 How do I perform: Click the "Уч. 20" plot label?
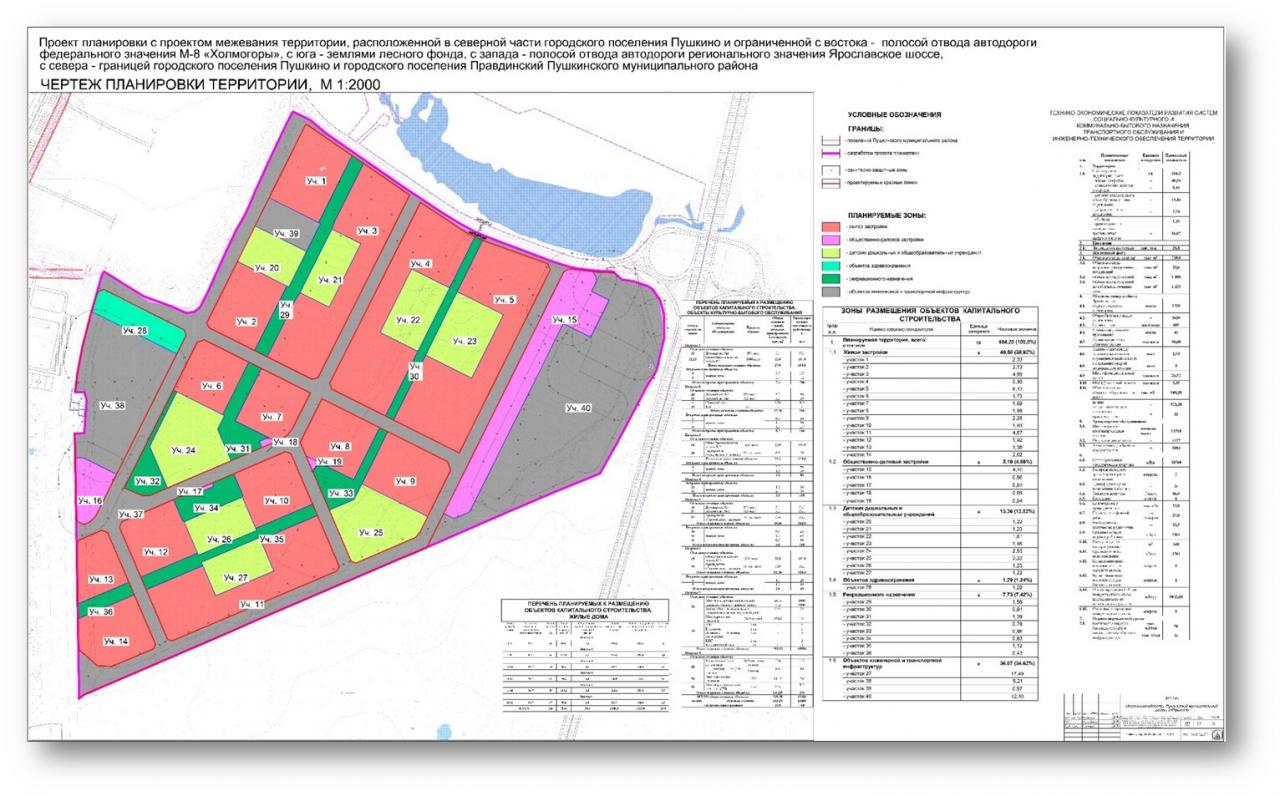[266, 268]
